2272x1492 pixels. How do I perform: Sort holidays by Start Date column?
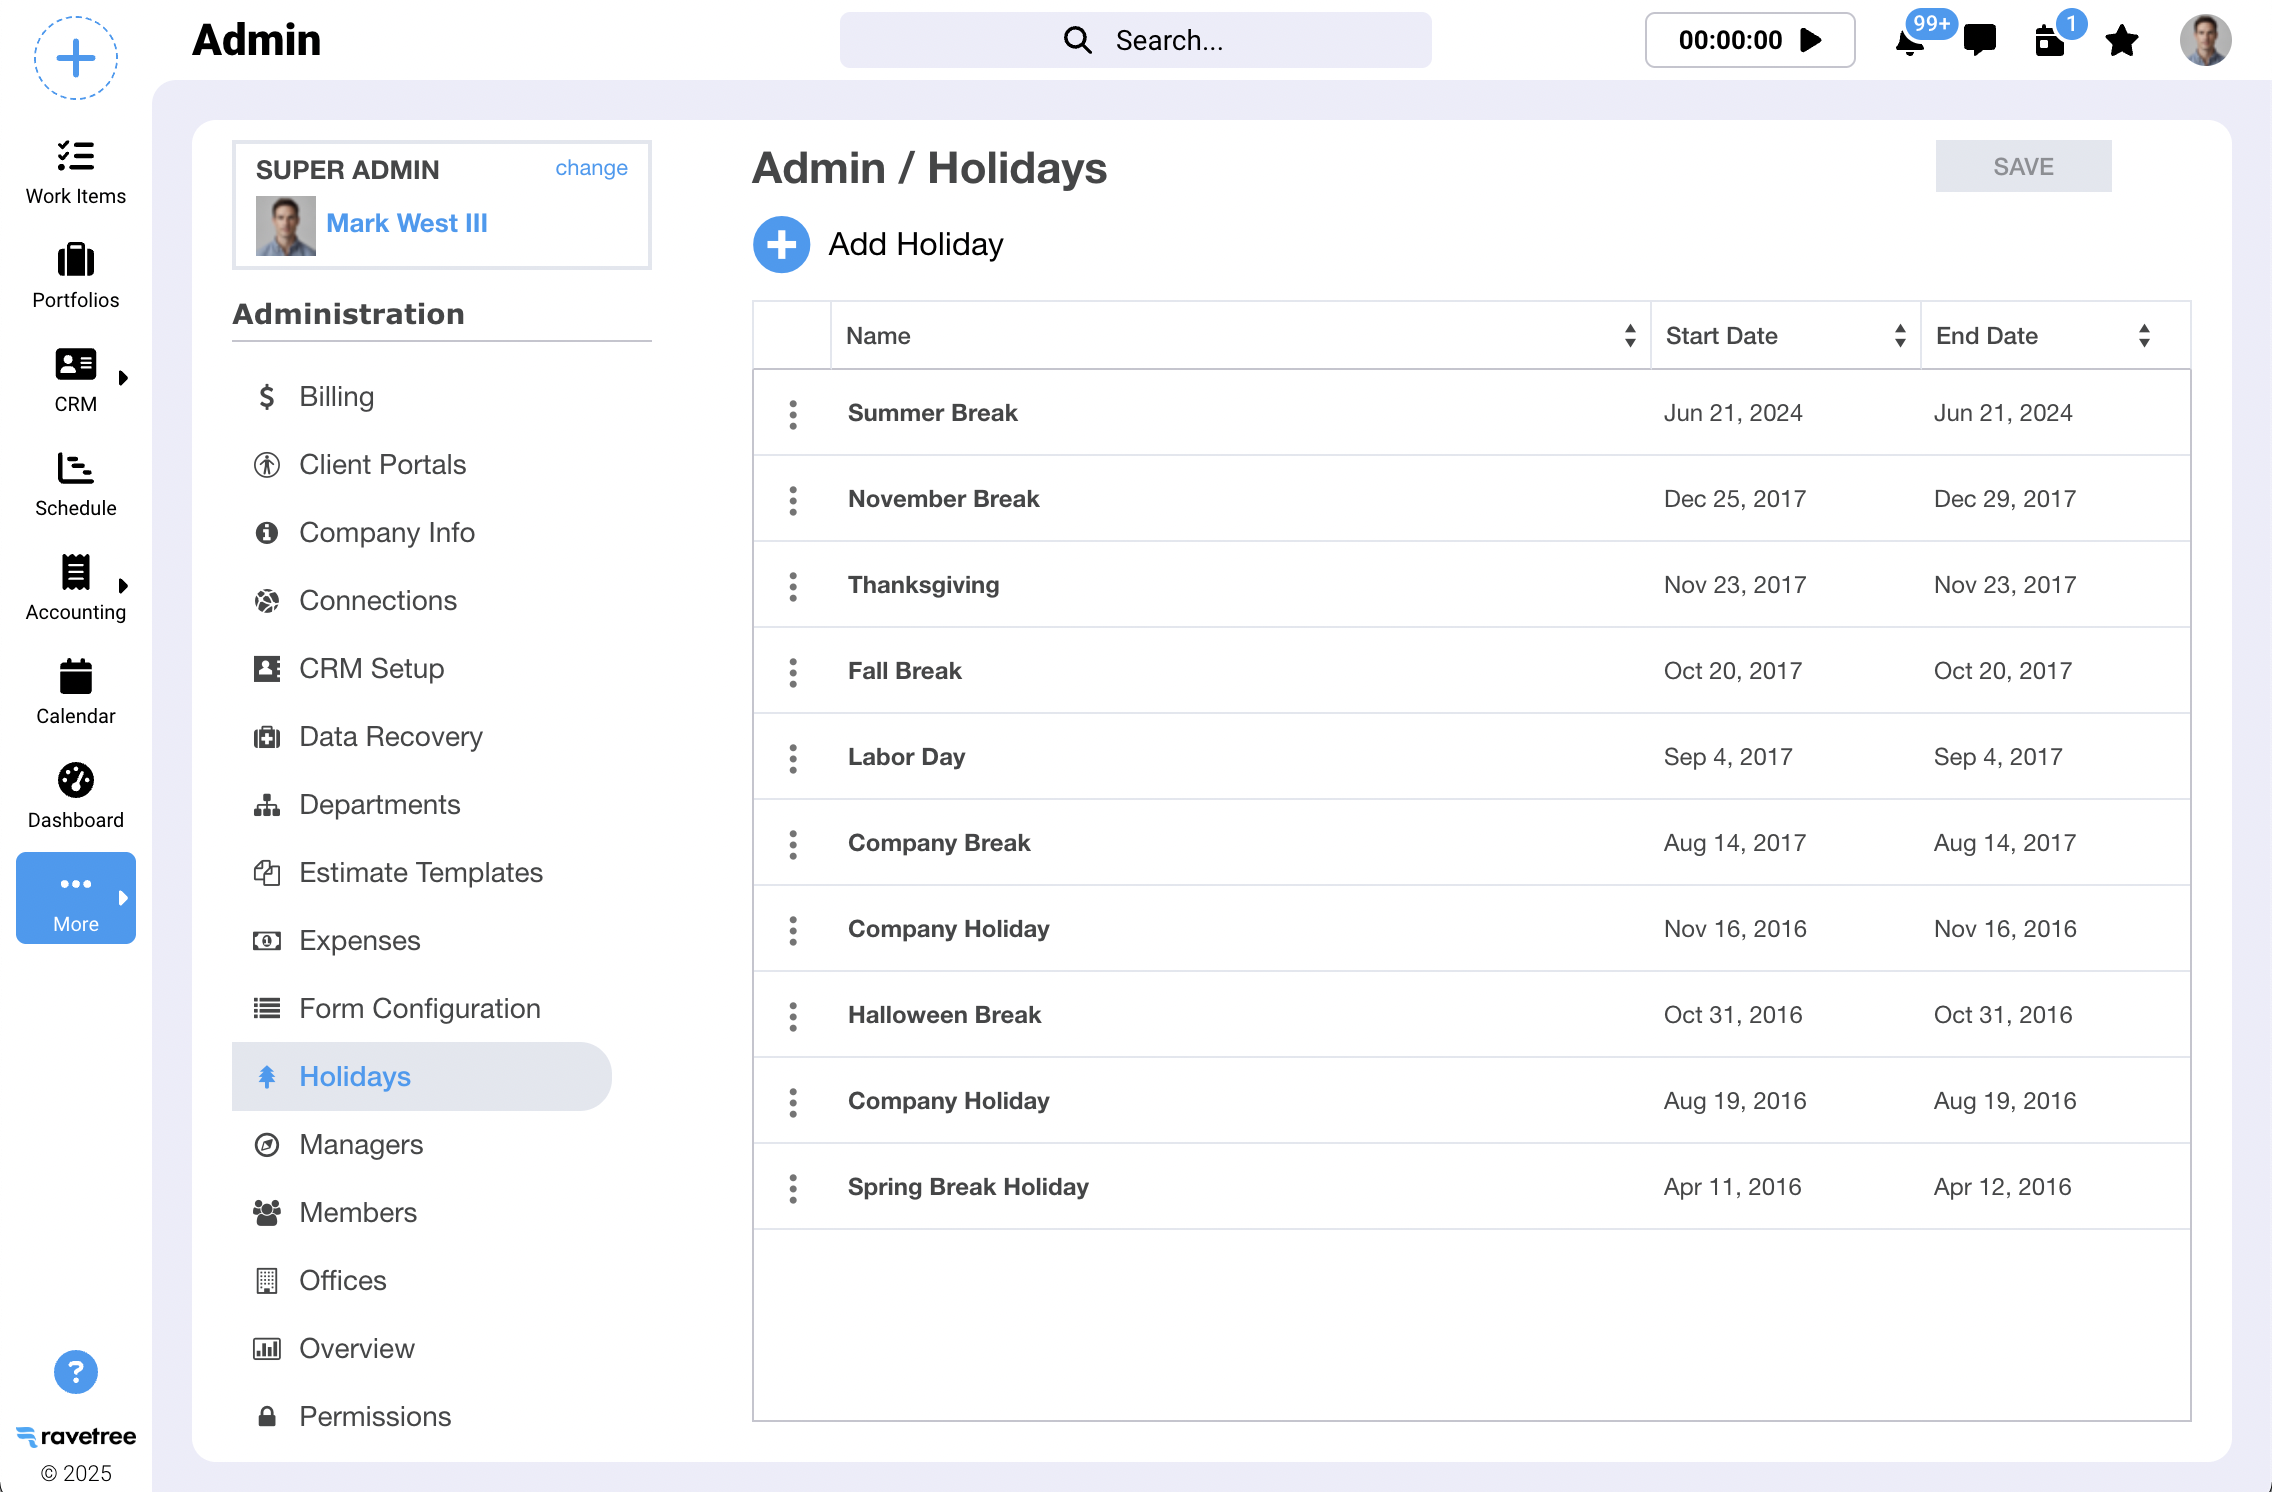pos(1899,336)
